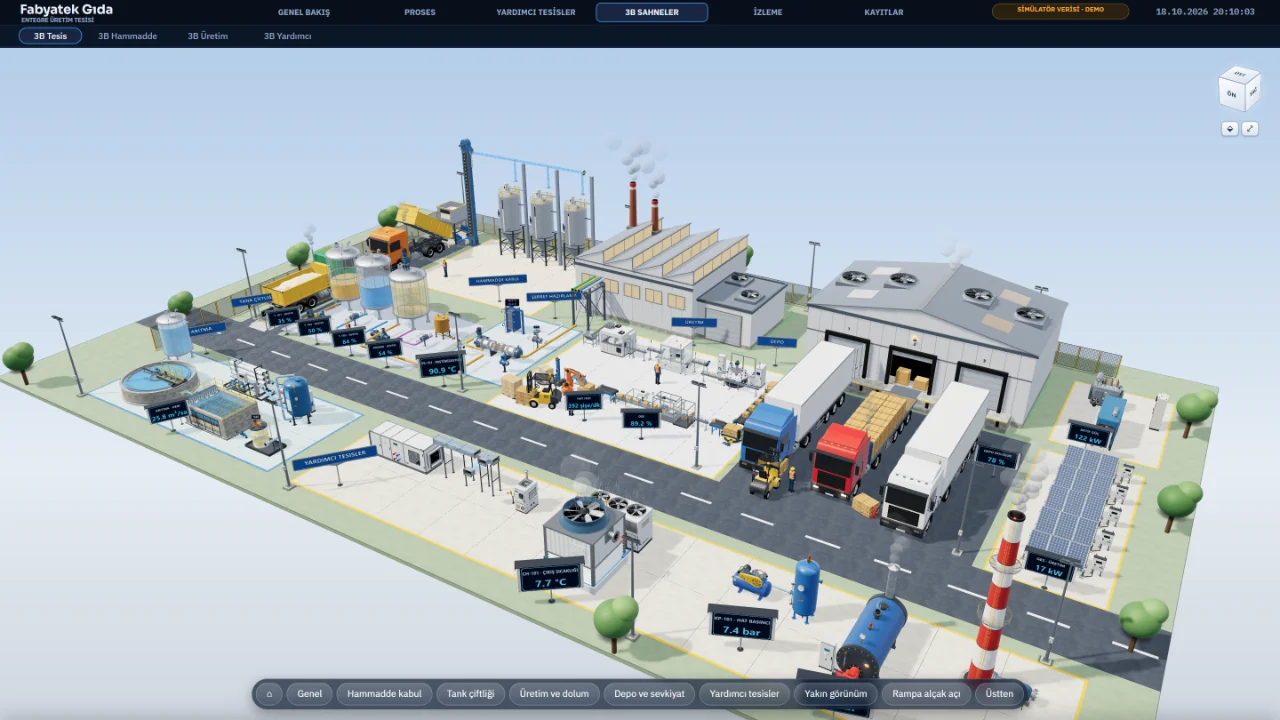Click the SAĞ face of the view cube

(x=1253, y=91)
